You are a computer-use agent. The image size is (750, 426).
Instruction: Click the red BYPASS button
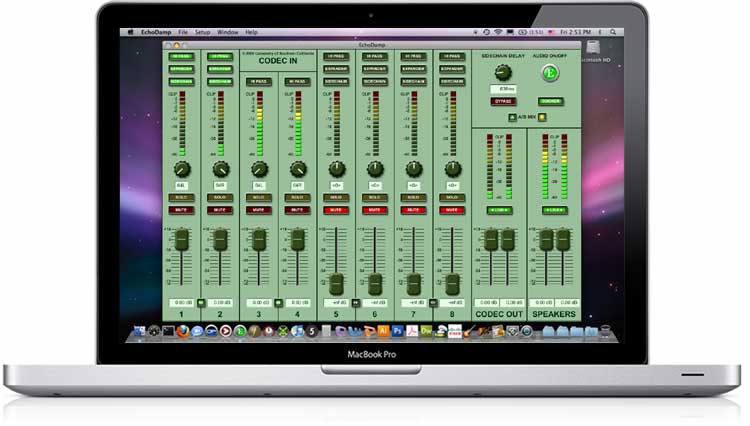pyautogui.click(x=503, y=101)
